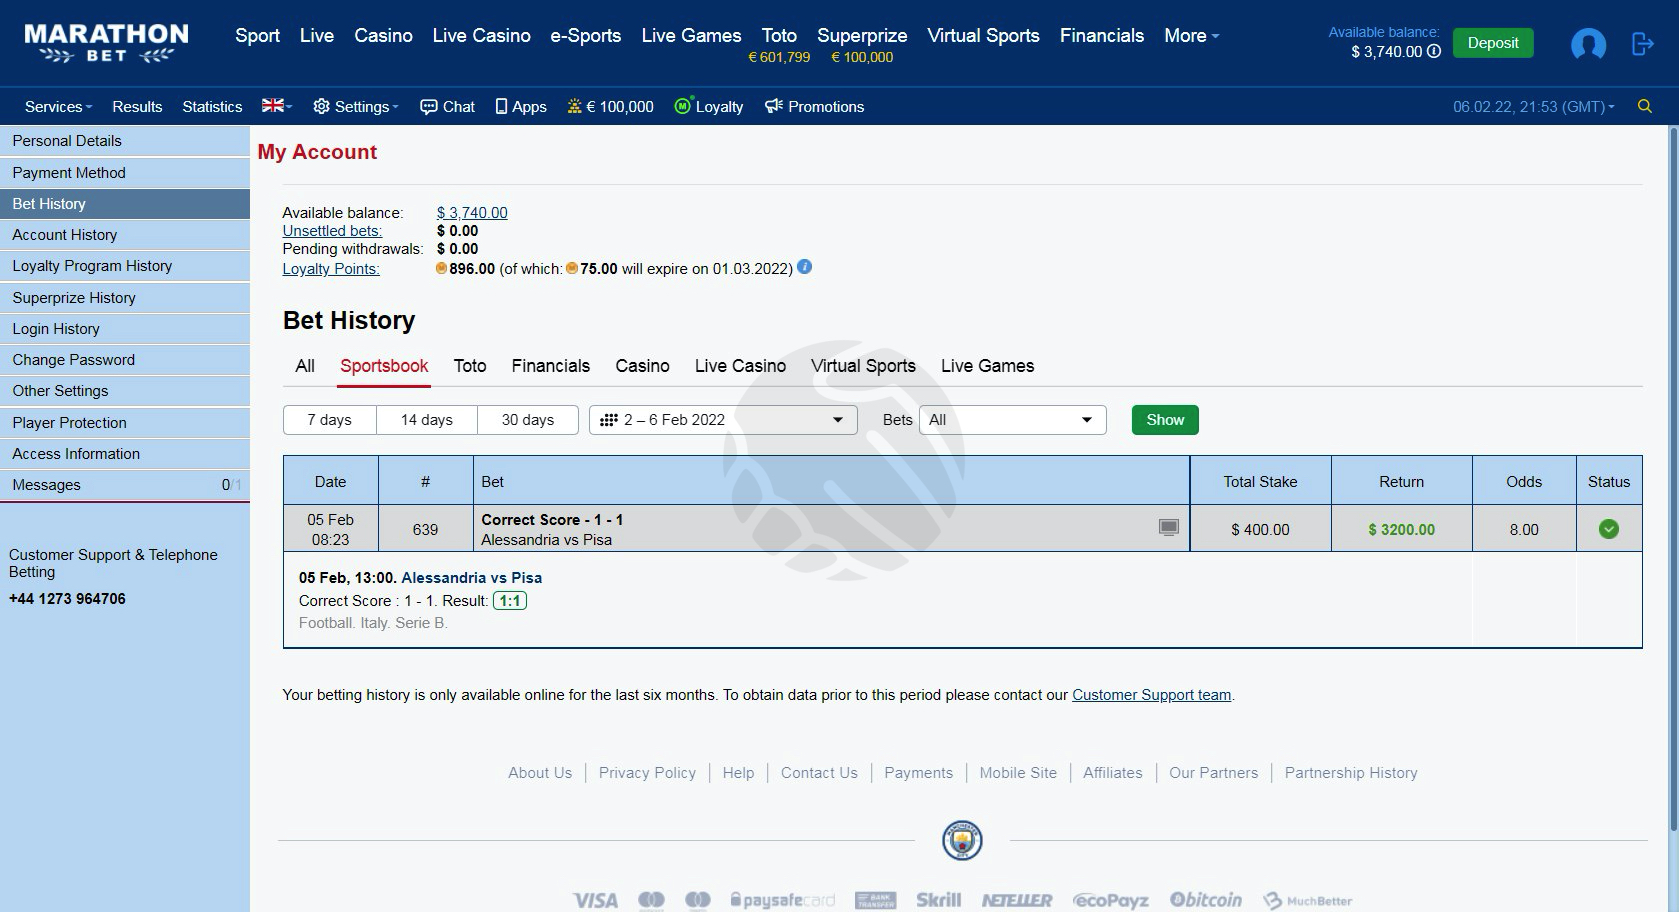Click the € 100,000 jackpot toolbar item
This screenshot has height=912, width=1679.
click(x=610, y=106)
